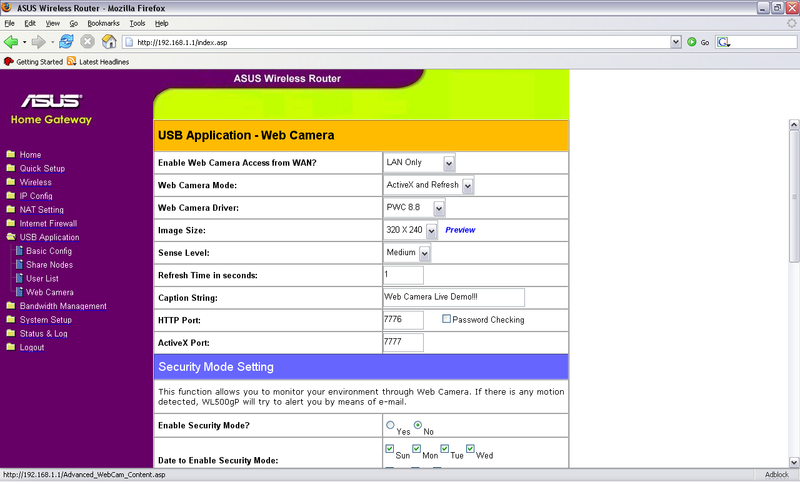
Task: Click the Latest Headlines feed icon
Action: [72, 61]
